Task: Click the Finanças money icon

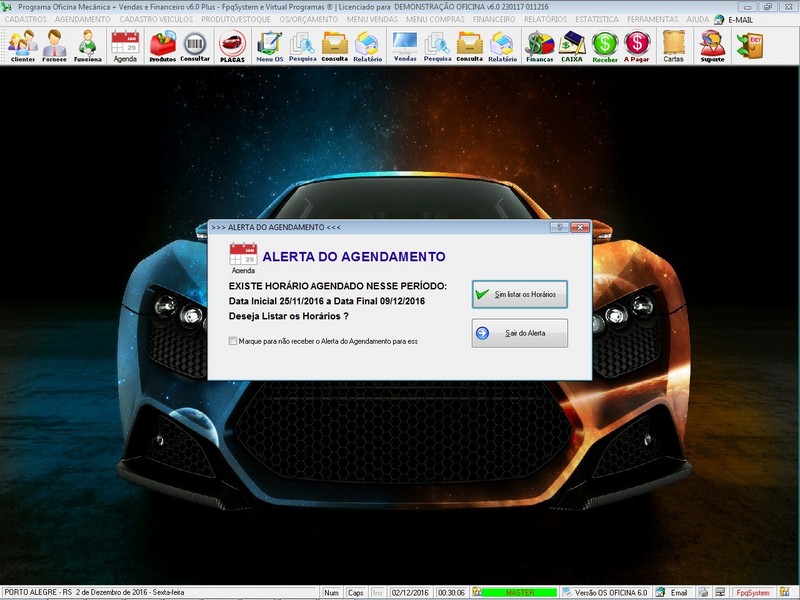Action: click(x=540, y=46)
